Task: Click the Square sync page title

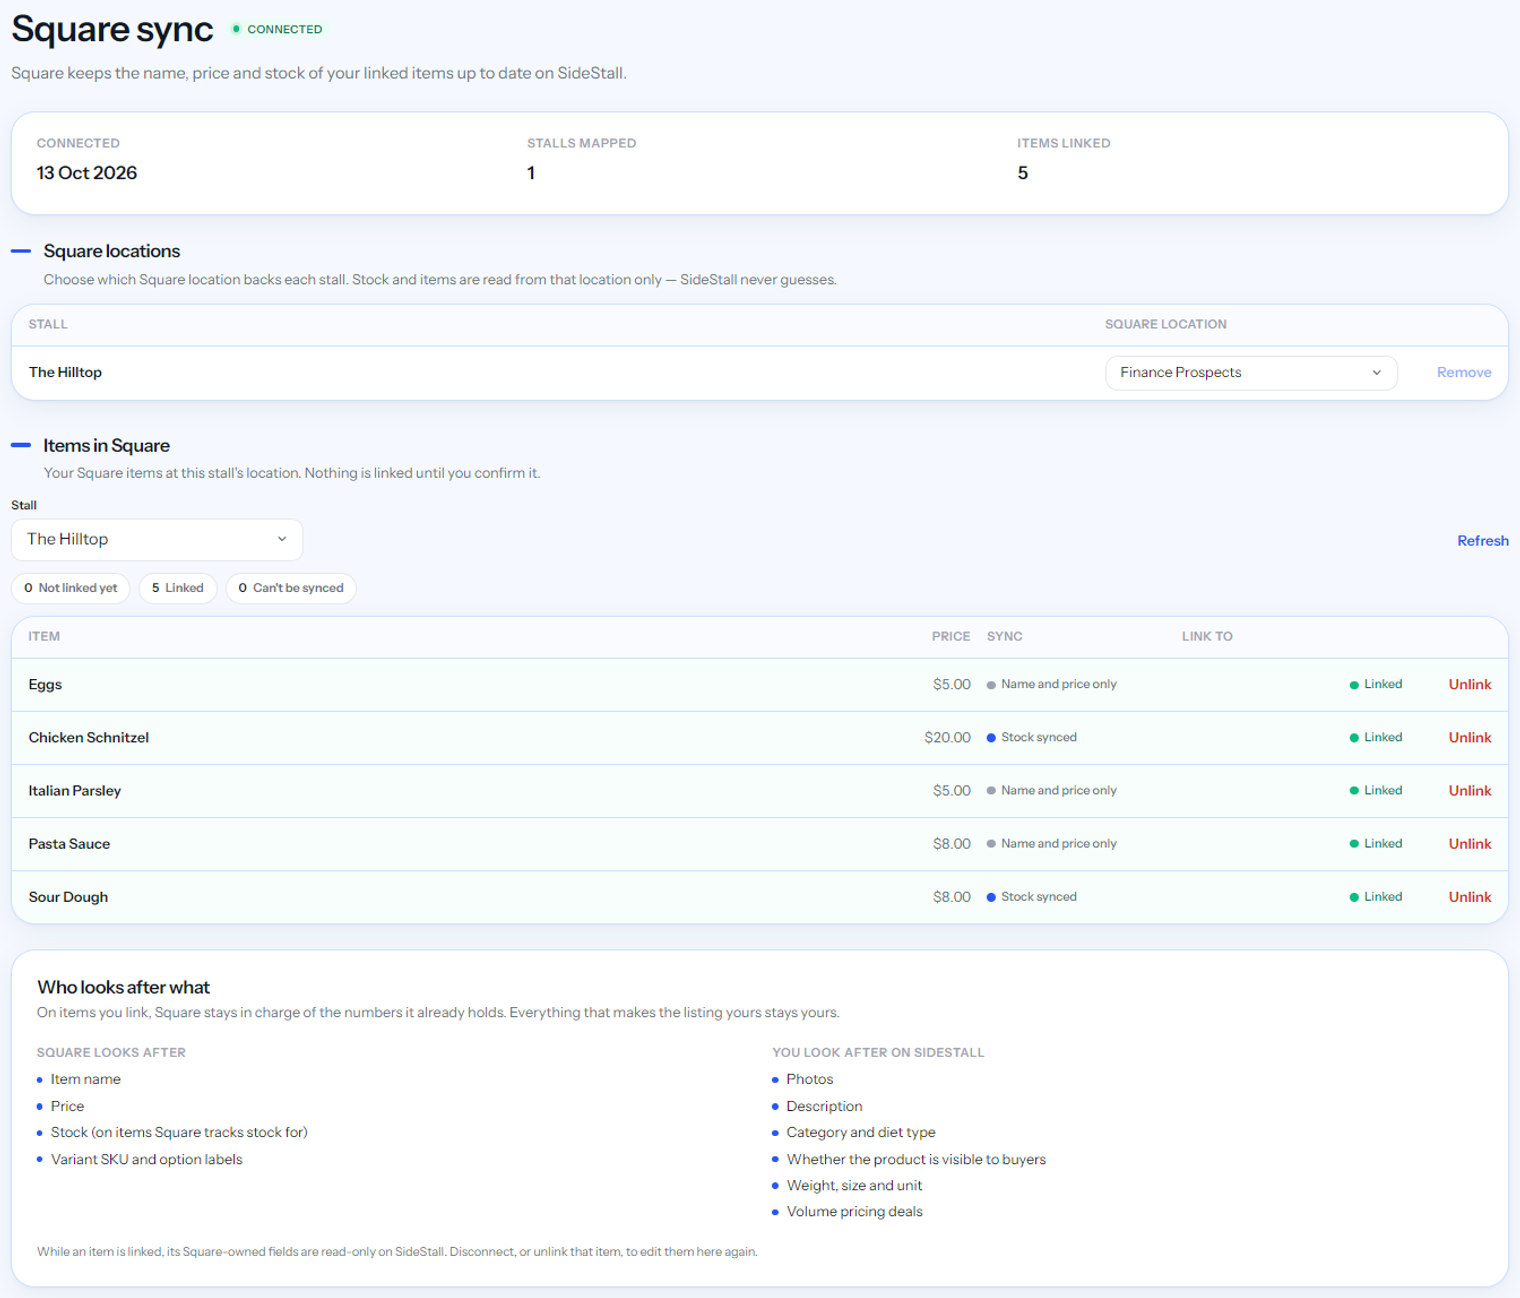Action: [x=112, y=29]
